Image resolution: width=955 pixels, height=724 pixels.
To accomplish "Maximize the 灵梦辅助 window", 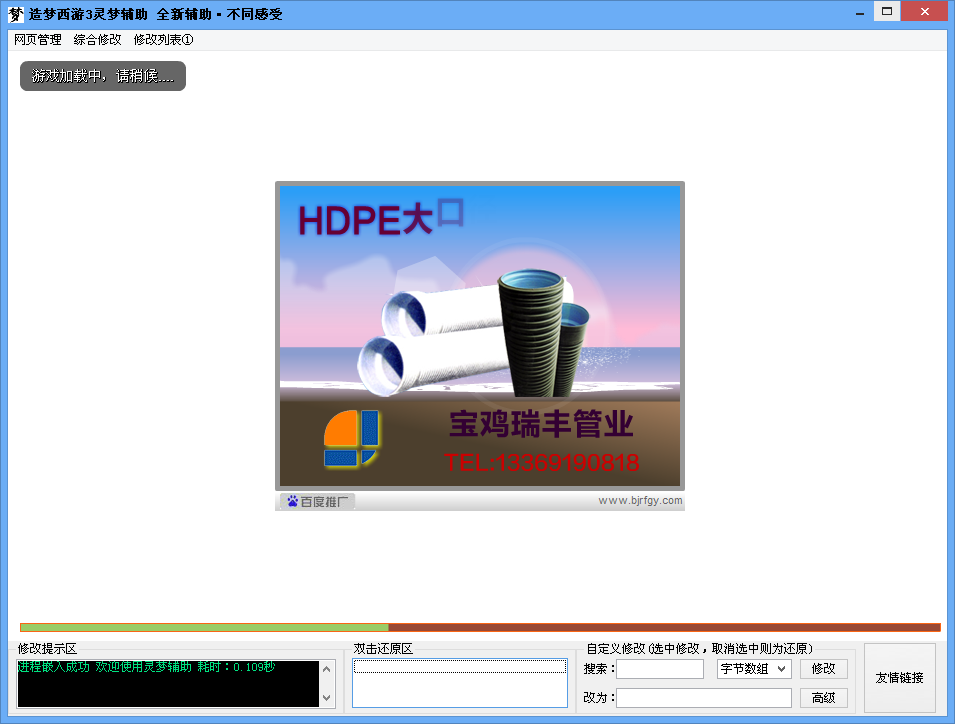I will tap(887, 12).
